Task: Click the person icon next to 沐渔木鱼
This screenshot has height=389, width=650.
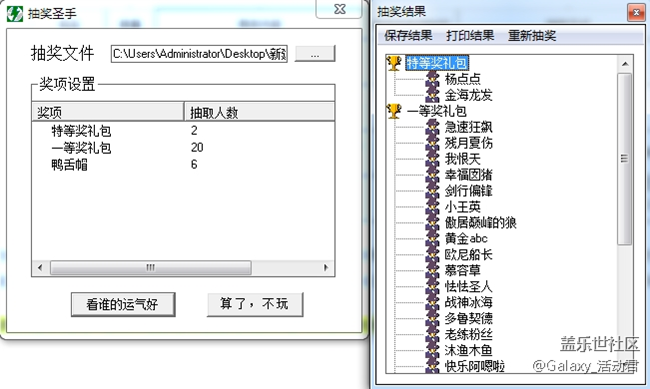Action: pyautogui.click(x=433, y=350)
